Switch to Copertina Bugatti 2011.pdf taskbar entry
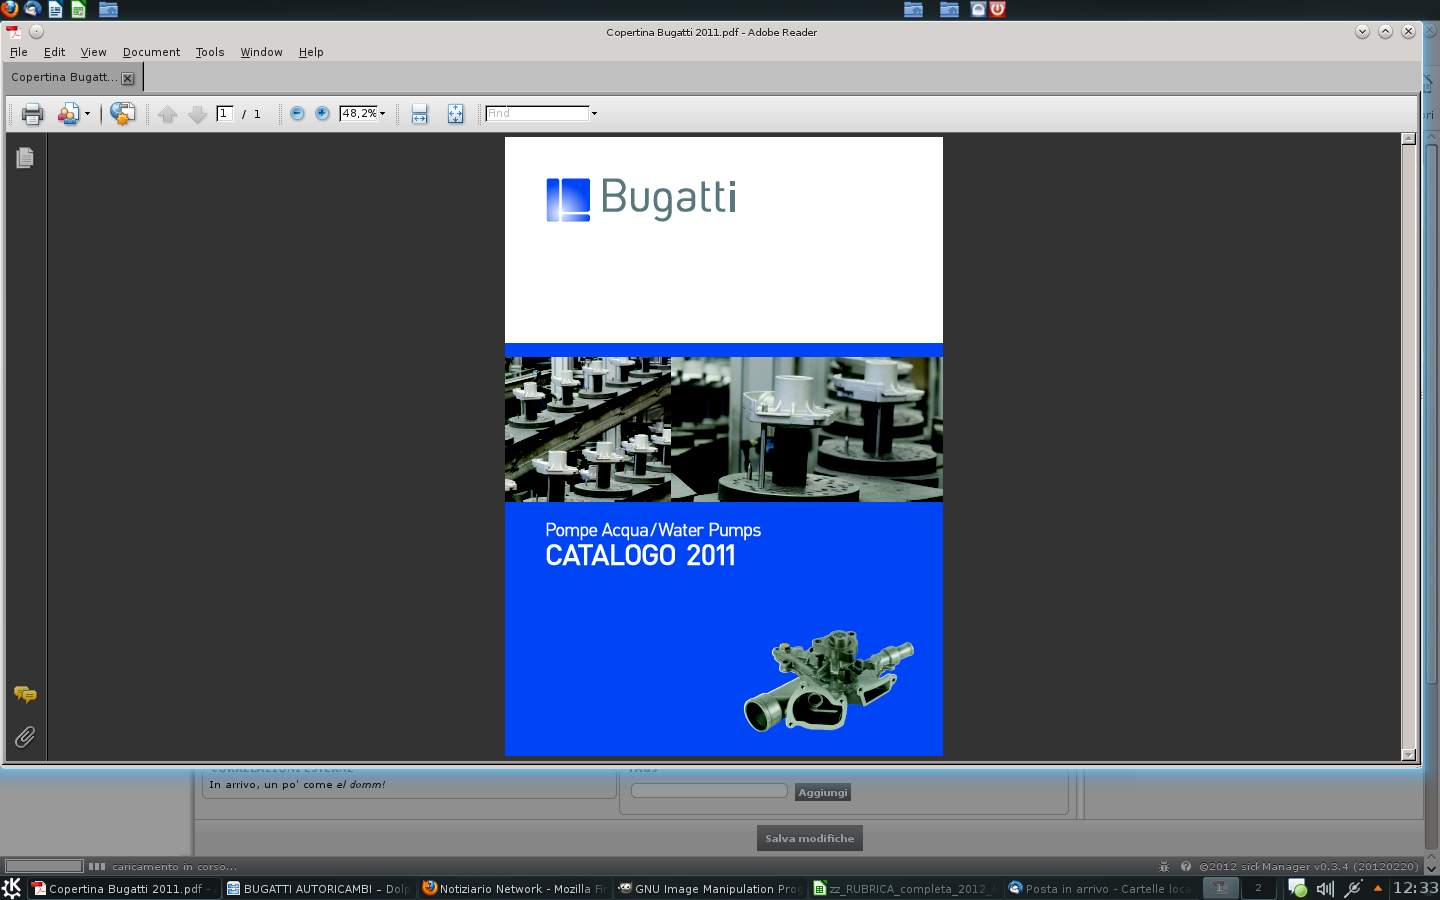The height and width of the screenshot is (900, 1440). (x=124, y=888)
